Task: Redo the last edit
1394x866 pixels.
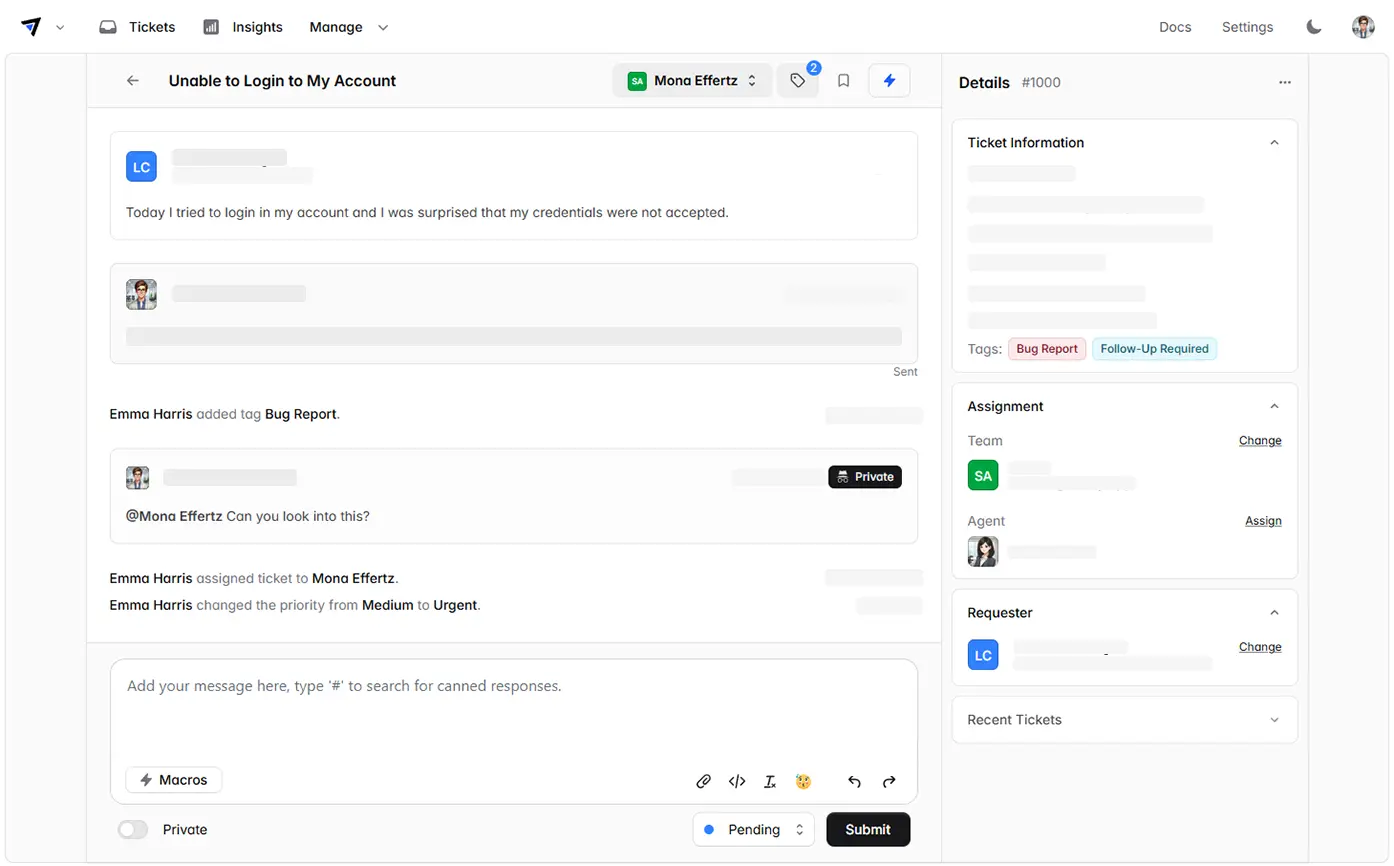Action: click(x=889, y=782)
